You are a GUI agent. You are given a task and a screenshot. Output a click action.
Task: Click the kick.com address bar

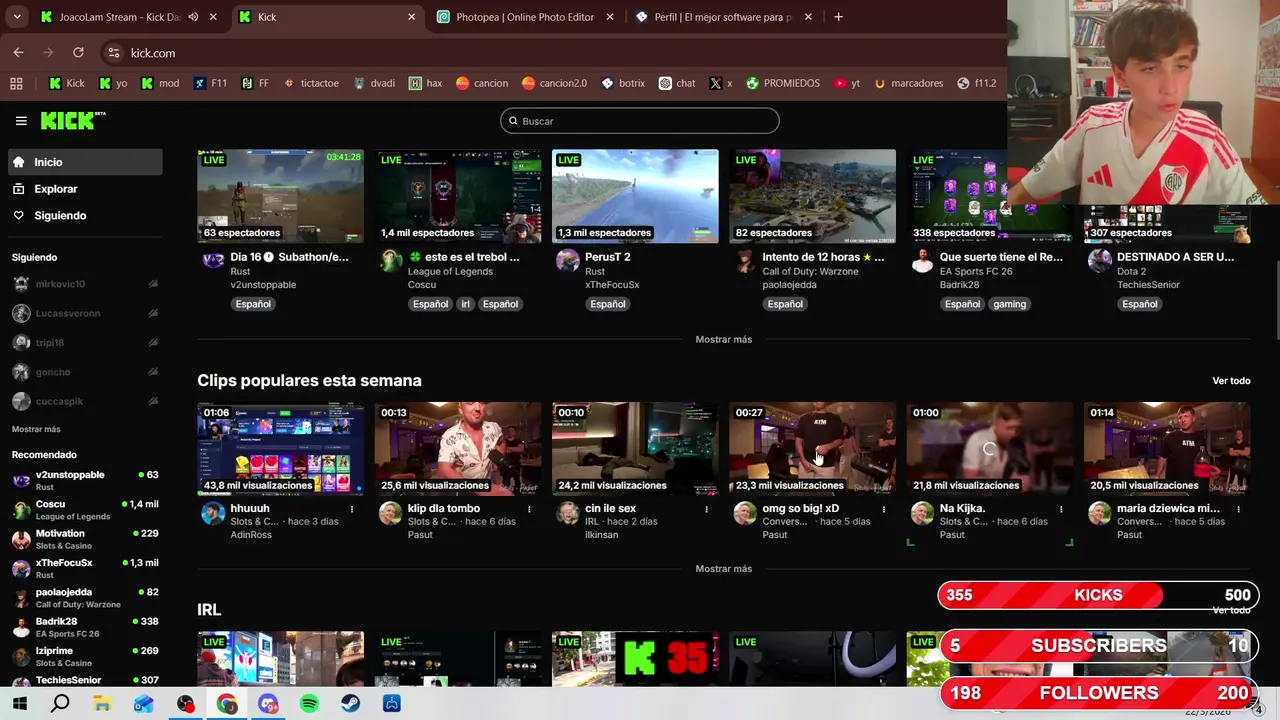550,53
